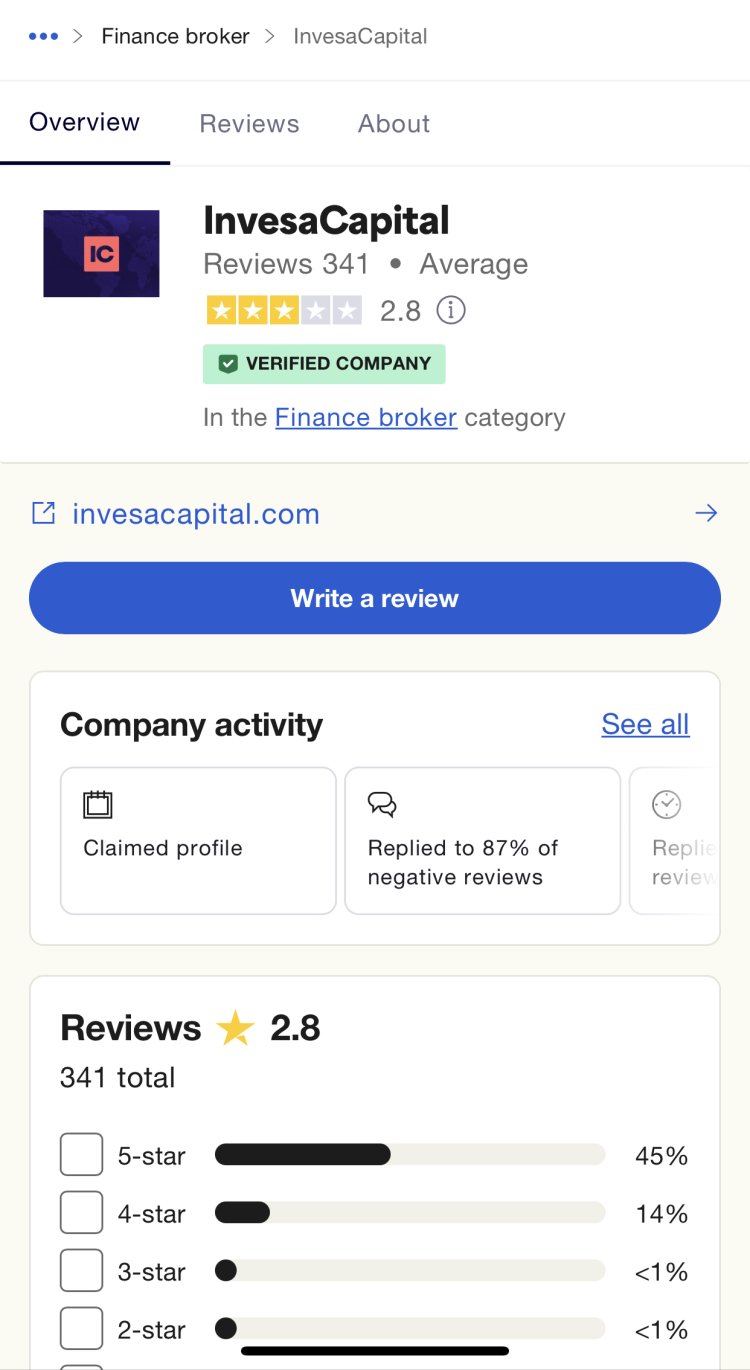Switch to the Reviews tab
The image size is (750, 1370).
[x=249, y=122]
